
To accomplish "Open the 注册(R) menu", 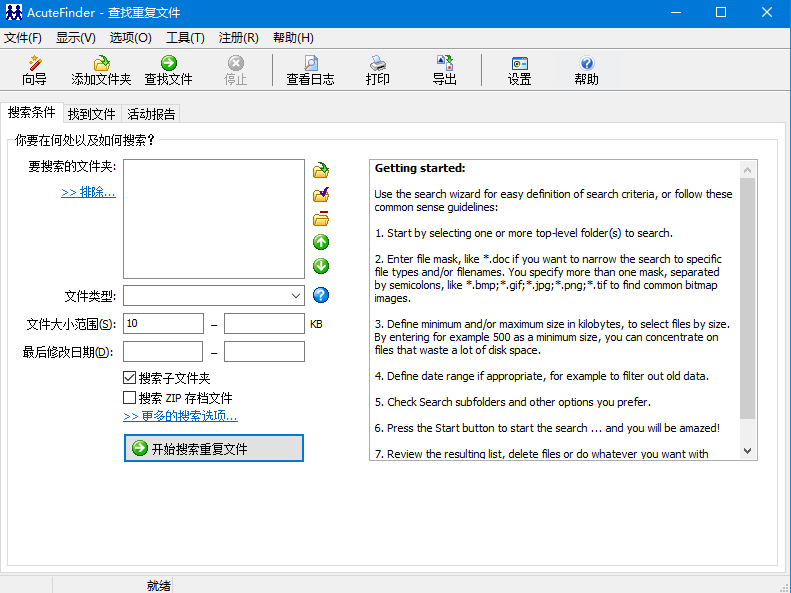I will point(239,38).
